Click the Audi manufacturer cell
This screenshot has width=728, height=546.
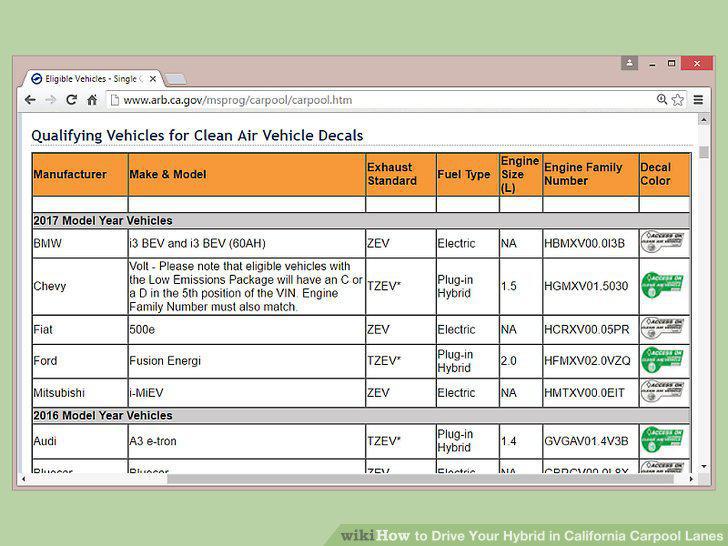[80, 441]
